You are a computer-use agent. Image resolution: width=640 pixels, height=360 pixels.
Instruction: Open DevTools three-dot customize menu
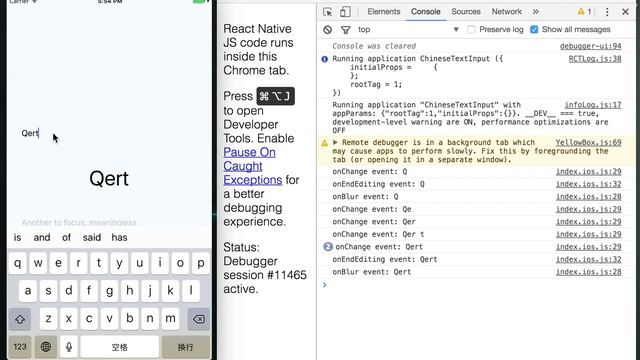tap(607, 12)
